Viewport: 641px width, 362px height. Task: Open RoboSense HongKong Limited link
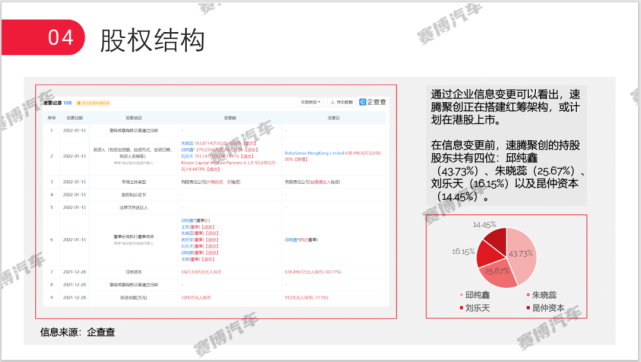pyautogui.click(x=314, y=153)
